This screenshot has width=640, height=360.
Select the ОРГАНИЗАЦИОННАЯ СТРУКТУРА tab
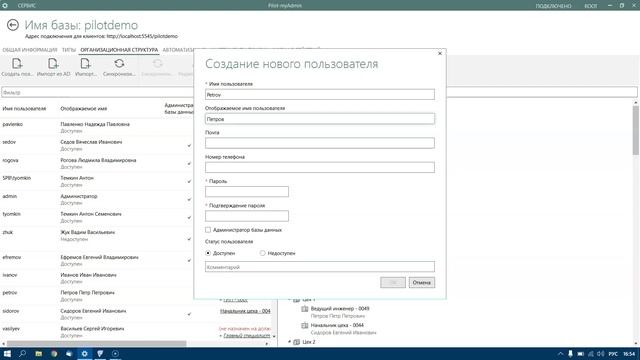pos(119,50)
